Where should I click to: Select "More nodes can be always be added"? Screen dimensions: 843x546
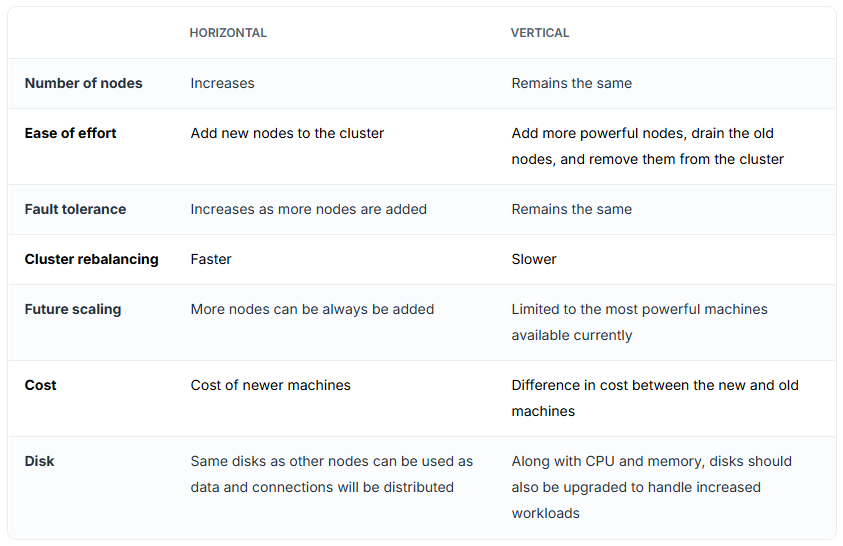point(312,309)
